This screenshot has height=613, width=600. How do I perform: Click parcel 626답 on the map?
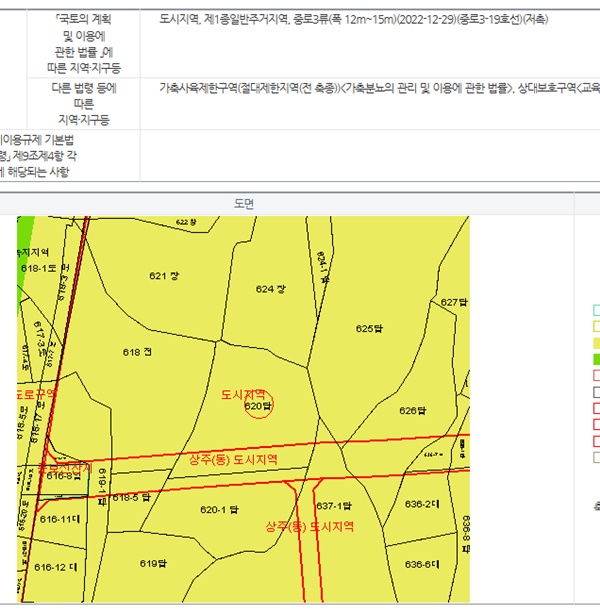(413, 410)
